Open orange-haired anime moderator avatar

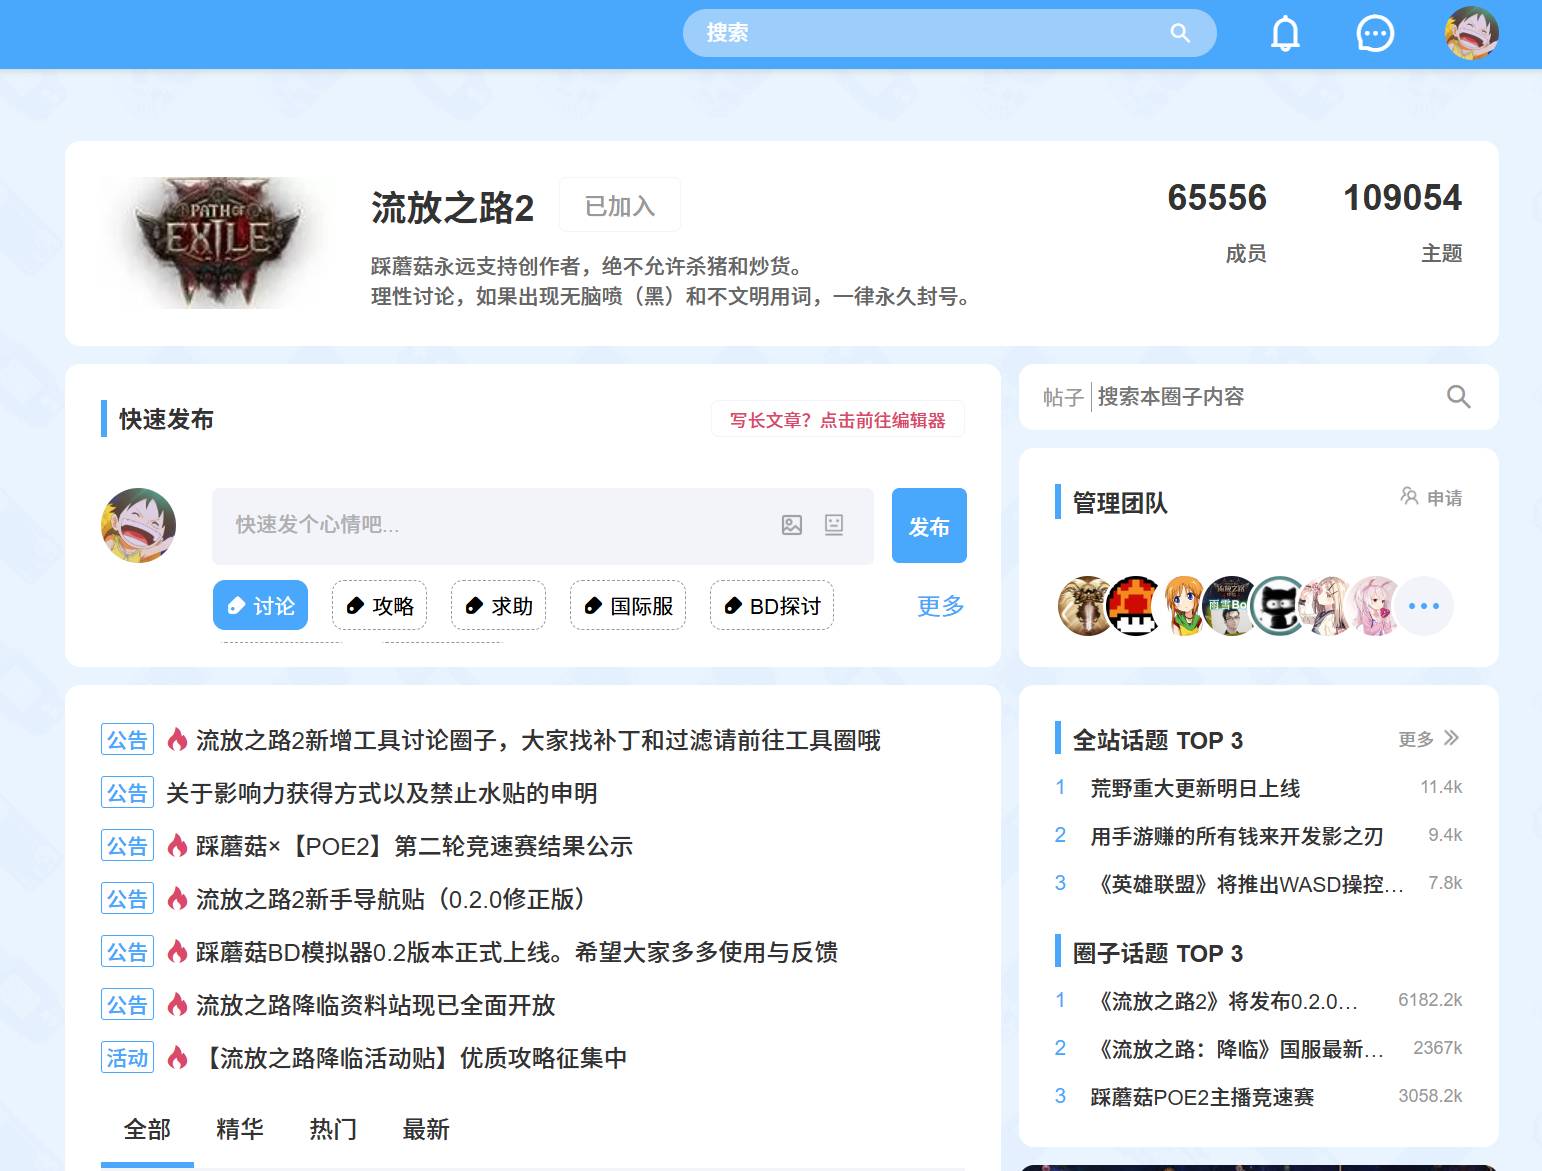[1184, 606]
